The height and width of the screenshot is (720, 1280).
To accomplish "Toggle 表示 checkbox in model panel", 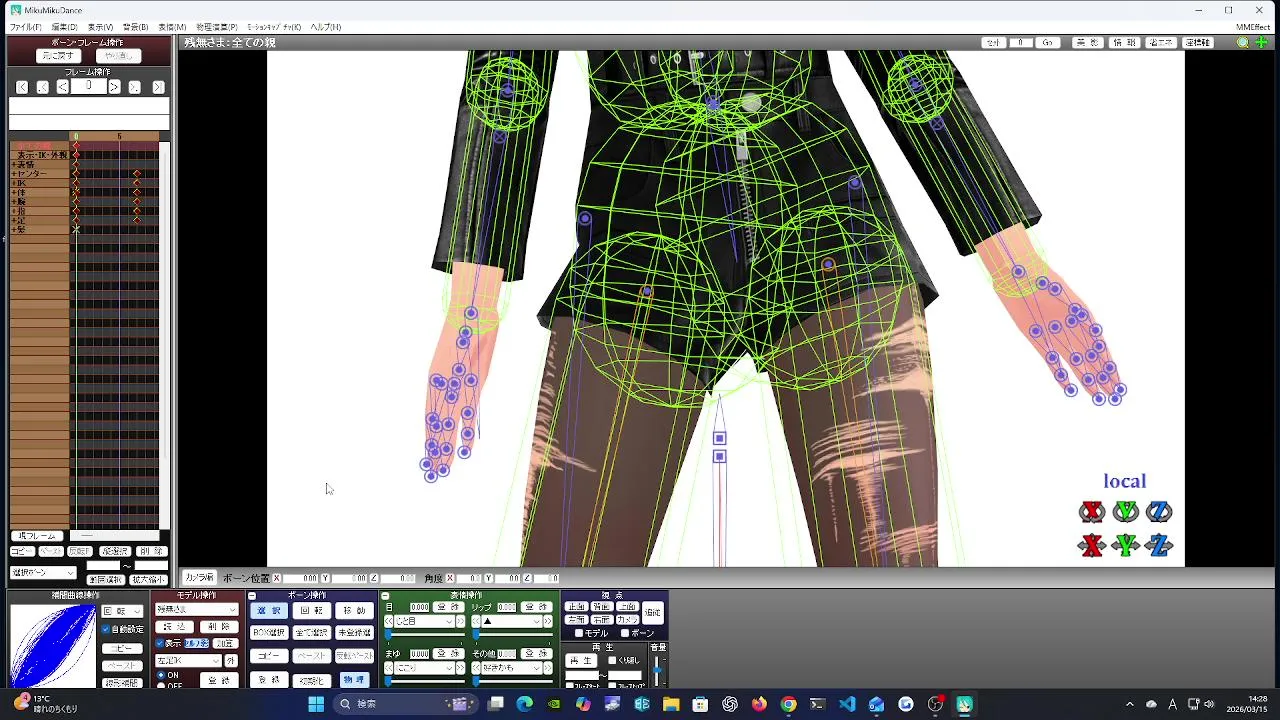I will coord(160,643).
